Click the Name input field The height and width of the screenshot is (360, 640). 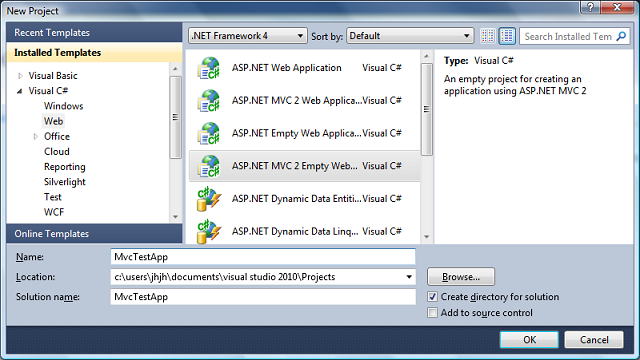coord(263,257)
